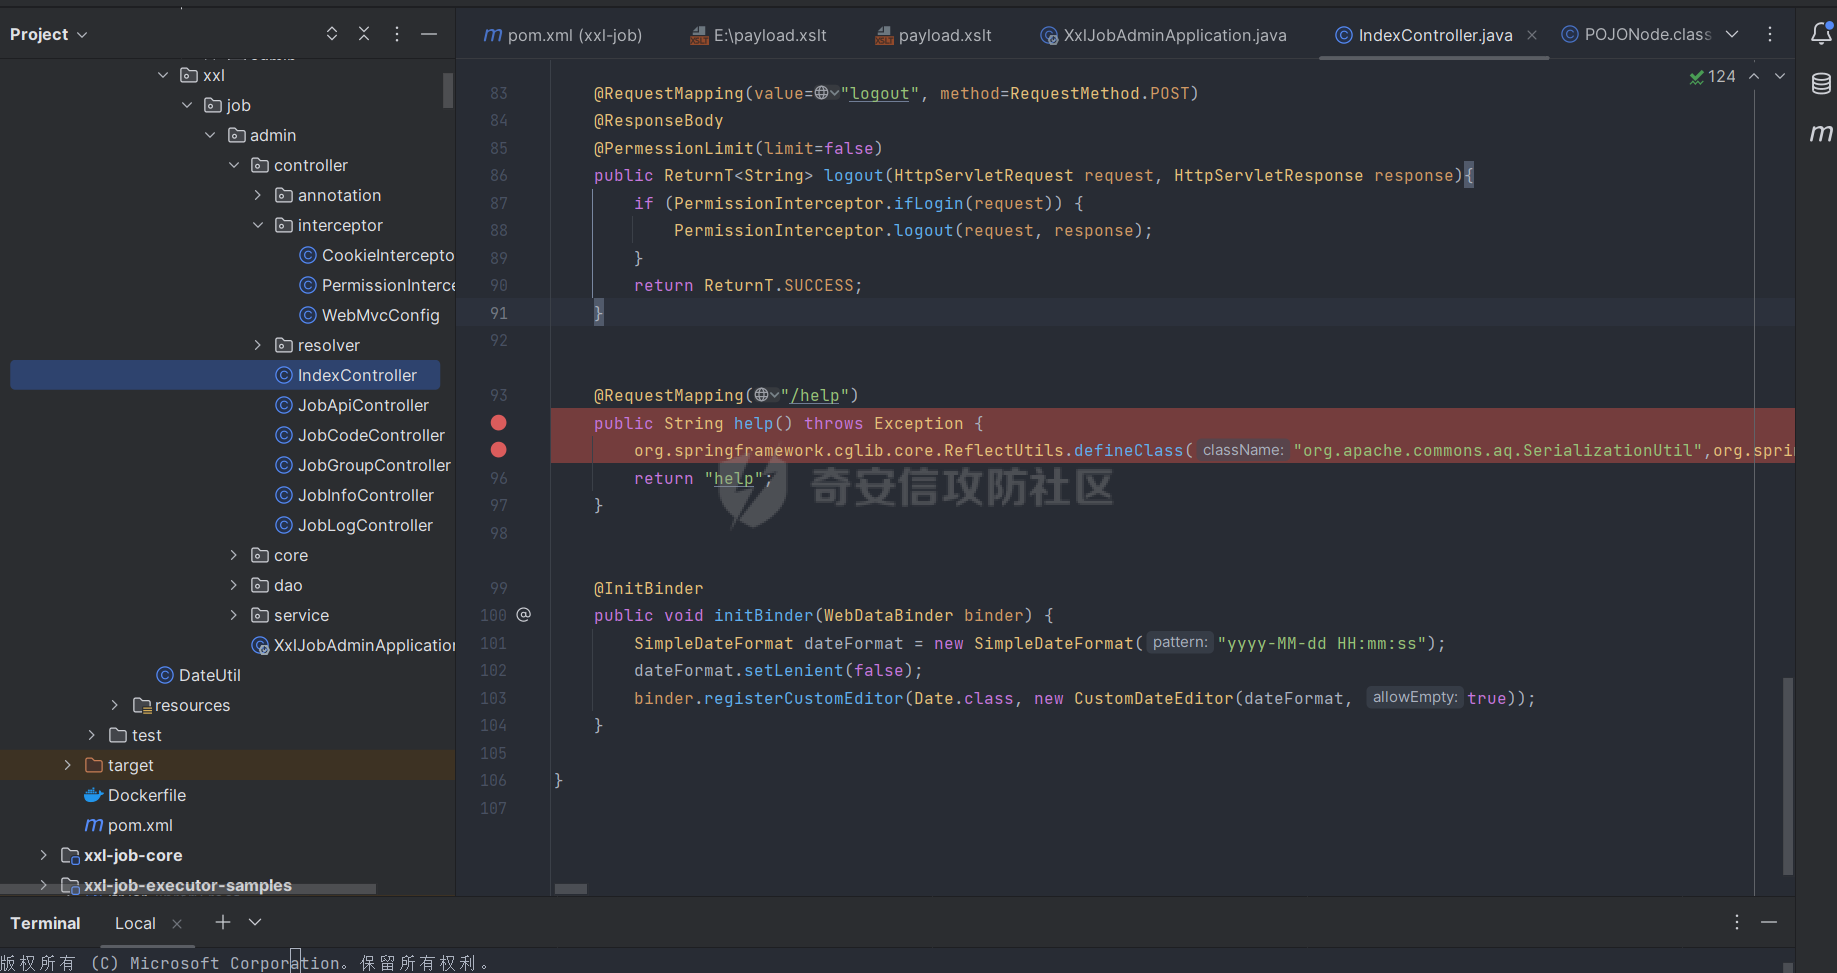1837x973 pixels.
Task: Click the inspections widget showing 124
Action: tap(1716, 76)
